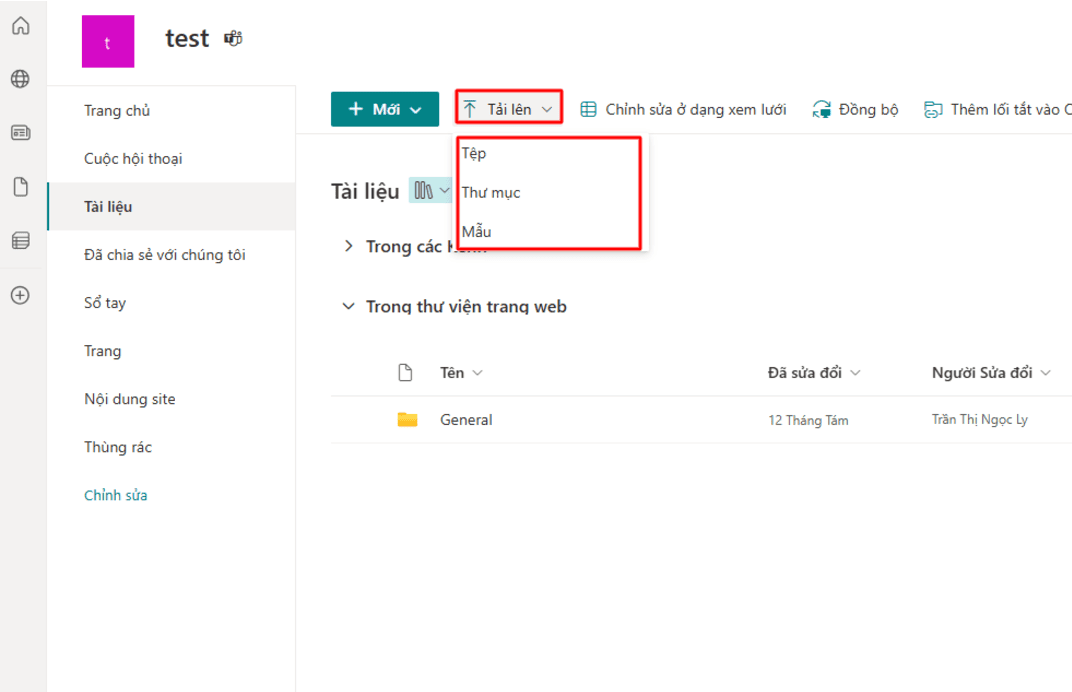This screenshot has width=1072, height=692.
Task: Click the Create plus circle icon
Action: 21,295
